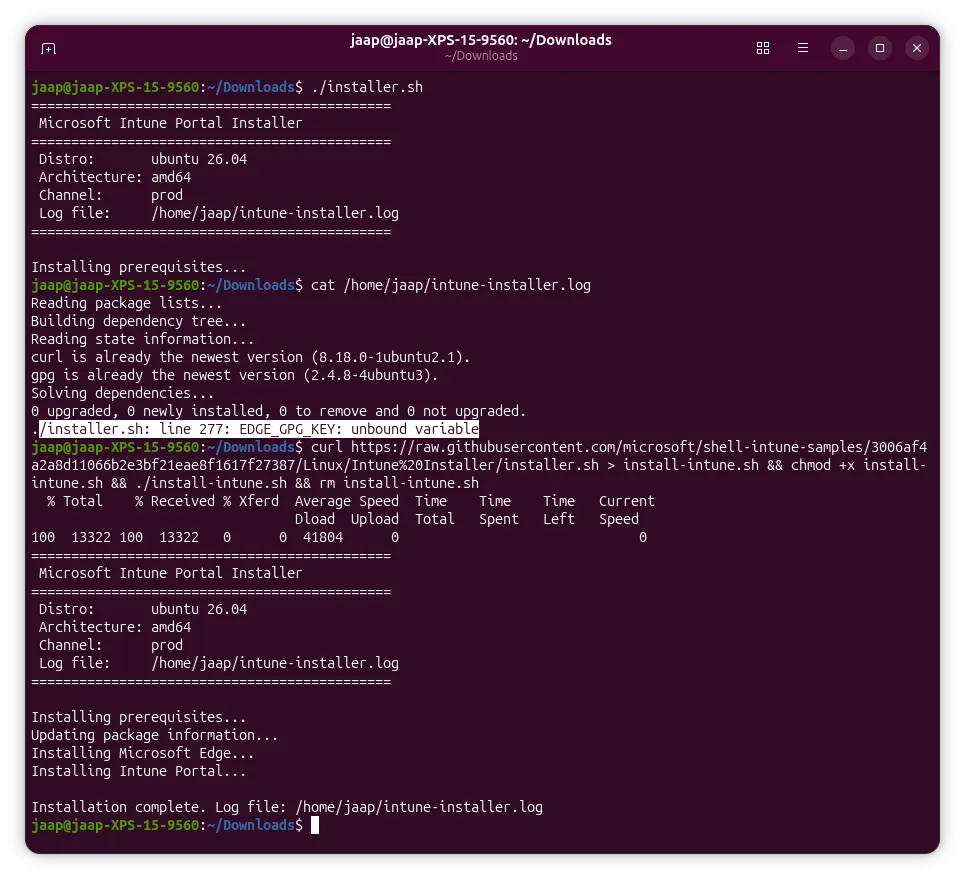Click the 'Current Speed' curl column header

pyautogui.click(x=627, y=510)
